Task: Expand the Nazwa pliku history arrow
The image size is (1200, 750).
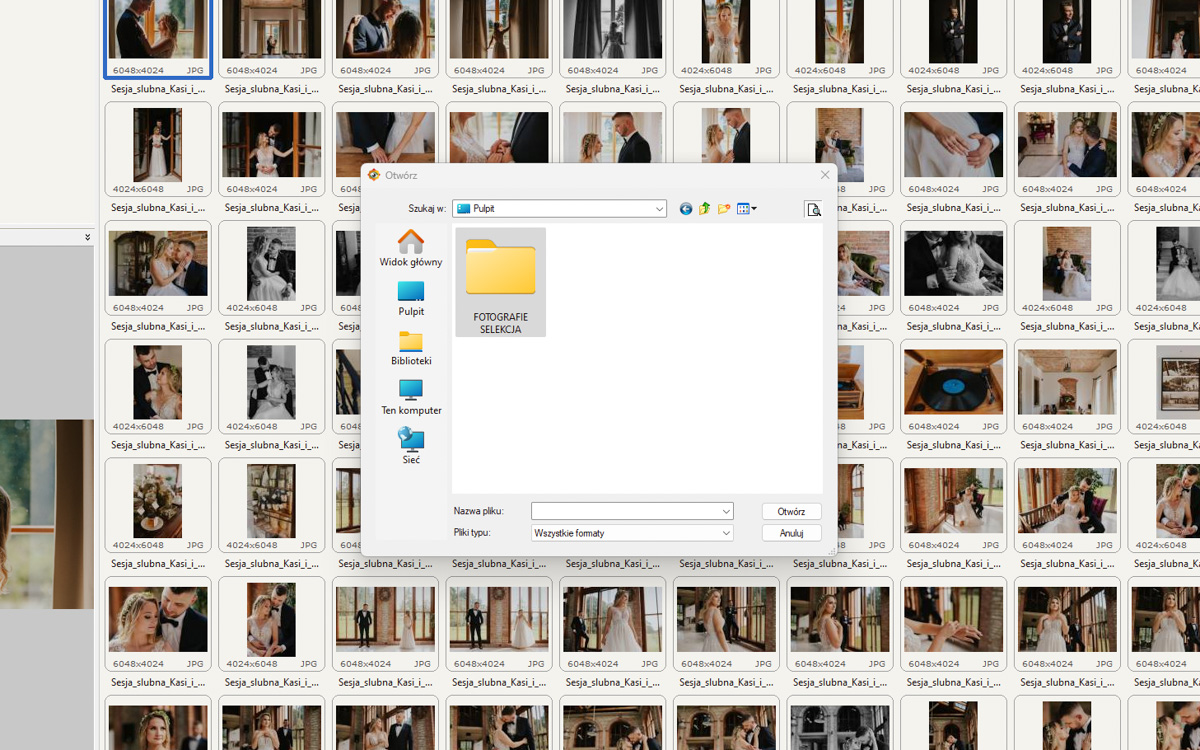Action: point(726,511)
